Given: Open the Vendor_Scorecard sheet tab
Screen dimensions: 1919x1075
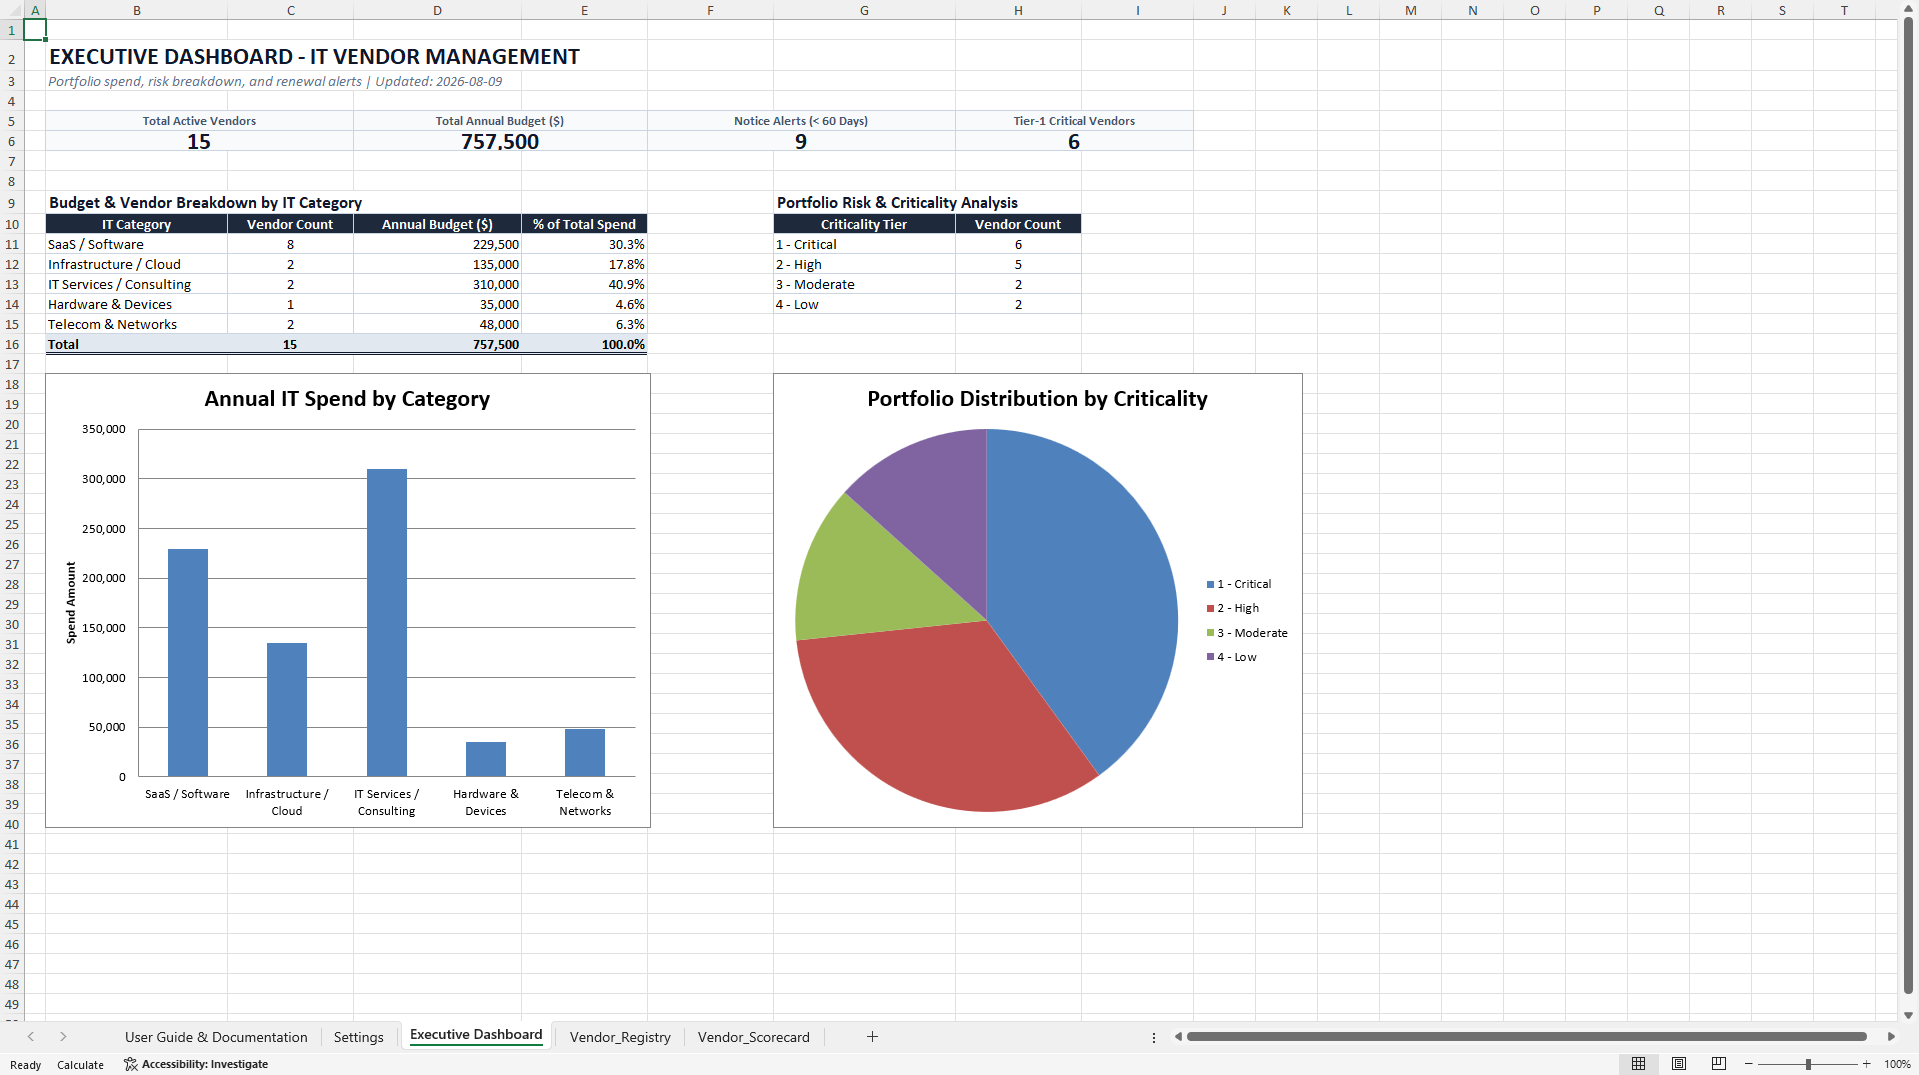Looking at the screenshot, I should click(x=754, y=1037).
